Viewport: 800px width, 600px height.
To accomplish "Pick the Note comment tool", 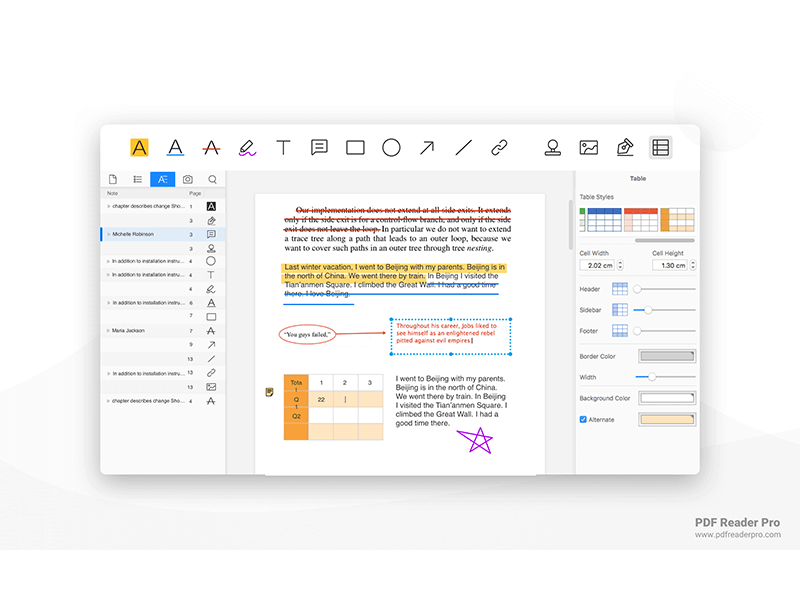I will [319, 148].
